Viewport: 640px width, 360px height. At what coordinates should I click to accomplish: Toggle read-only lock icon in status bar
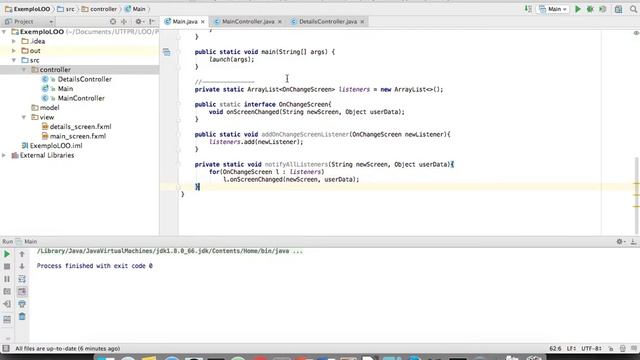pos(611,349)
